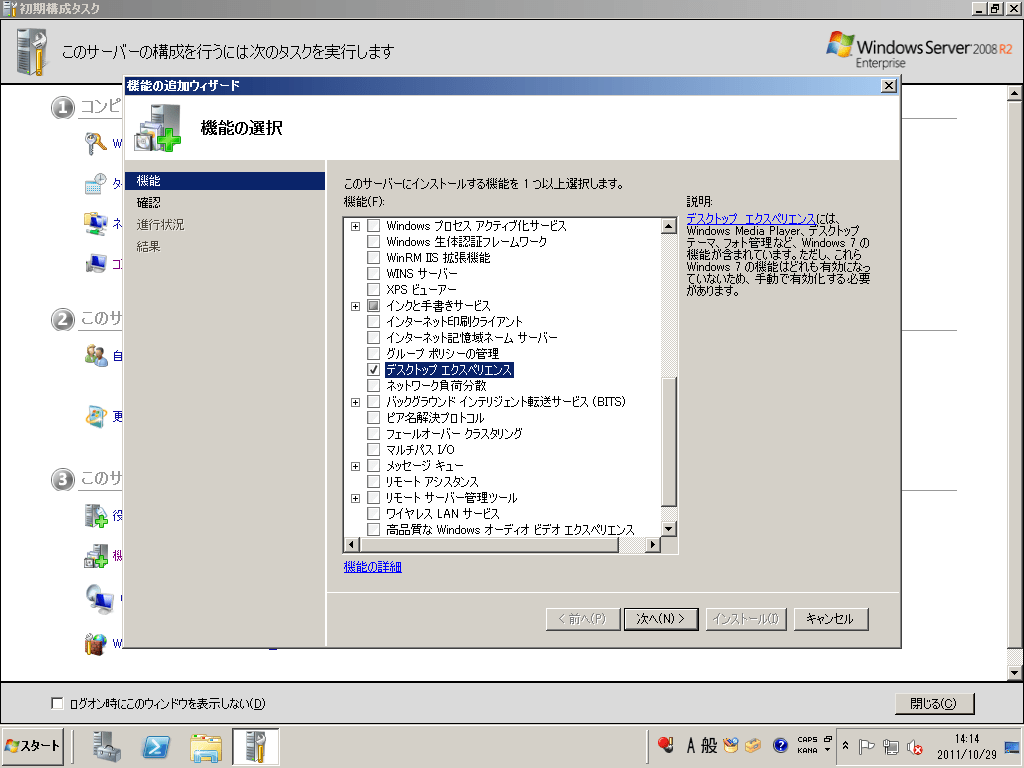
Task: Uncheck the デスクトップ エクスペリエンス checkbox
Action: coord(374,370)
